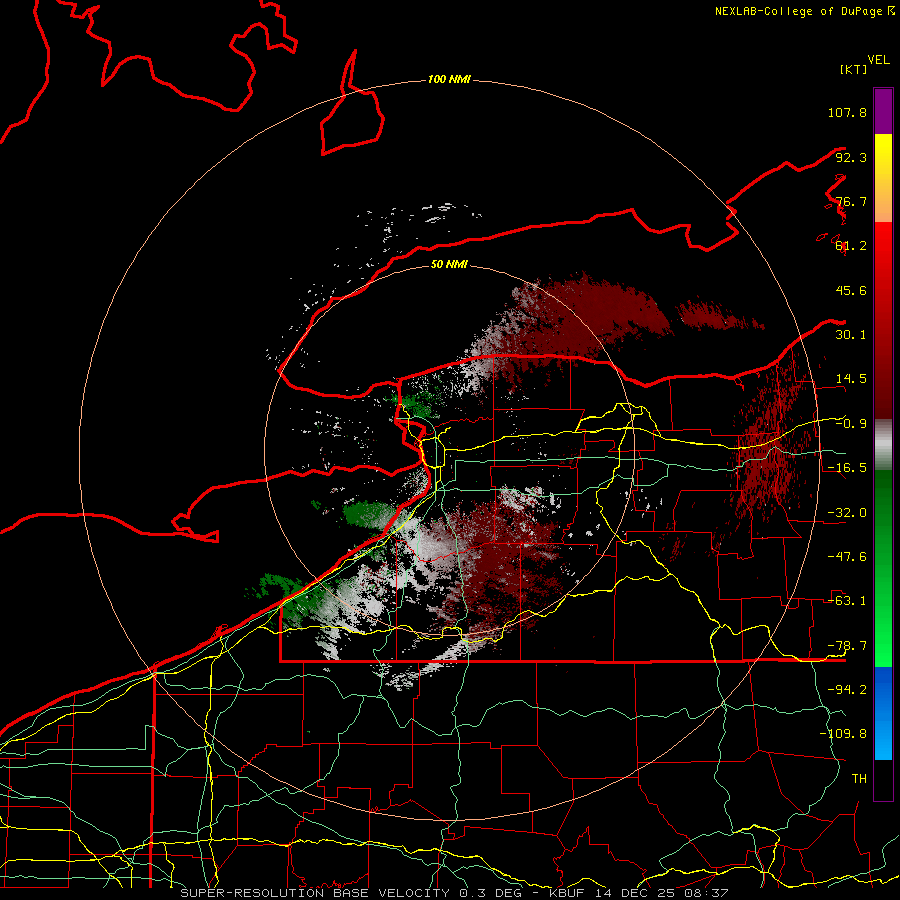
Task: Click the Super-Resolution Base Velocity caption
Action: (454, 893)
